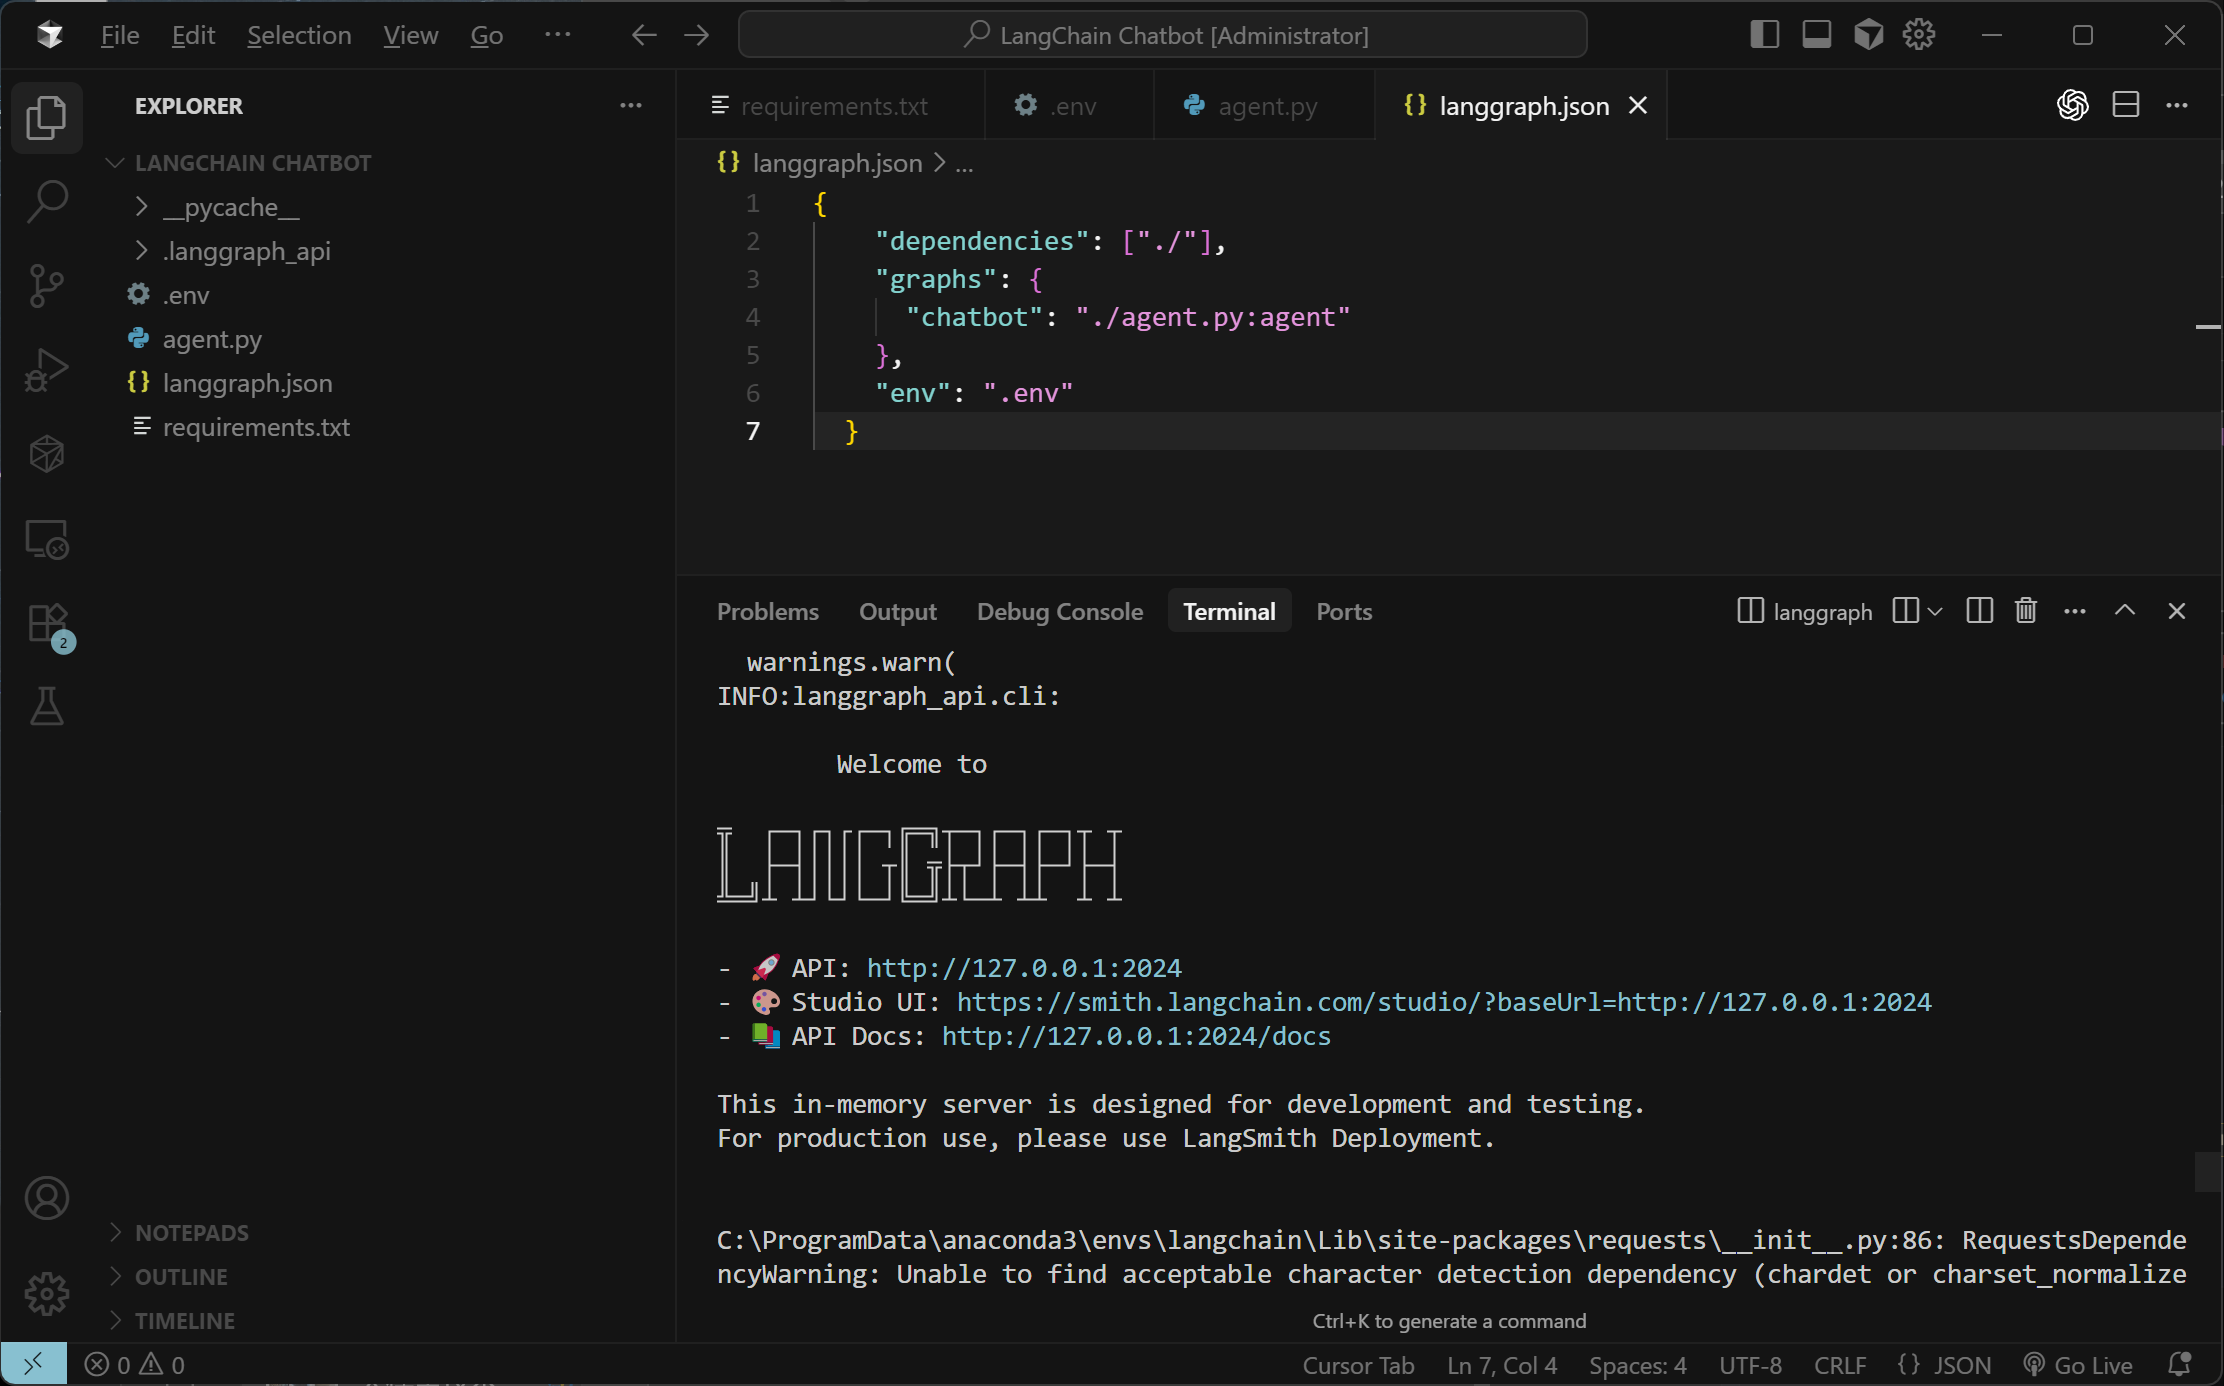
Task: Open the View menu
Action: click(410, 35)
